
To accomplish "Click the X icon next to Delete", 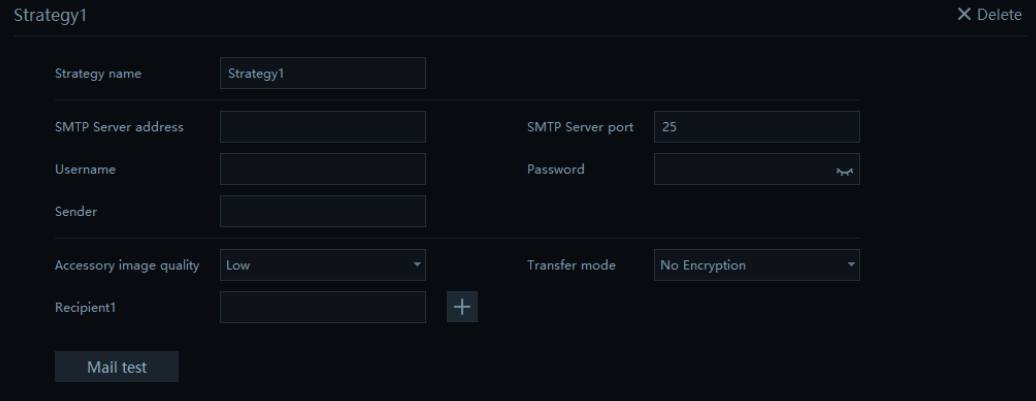I will [964, 14].
